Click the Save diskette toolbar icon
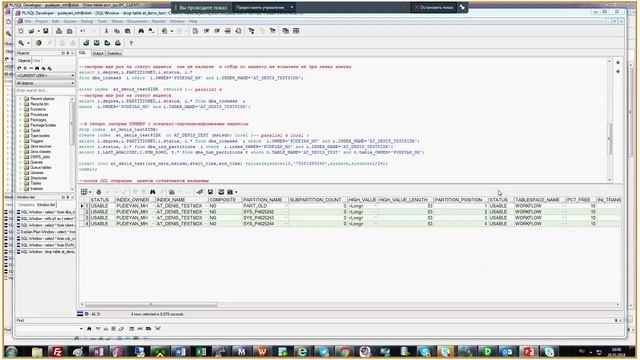The width and height of the screenshot is (640, 360). point(46,31)
